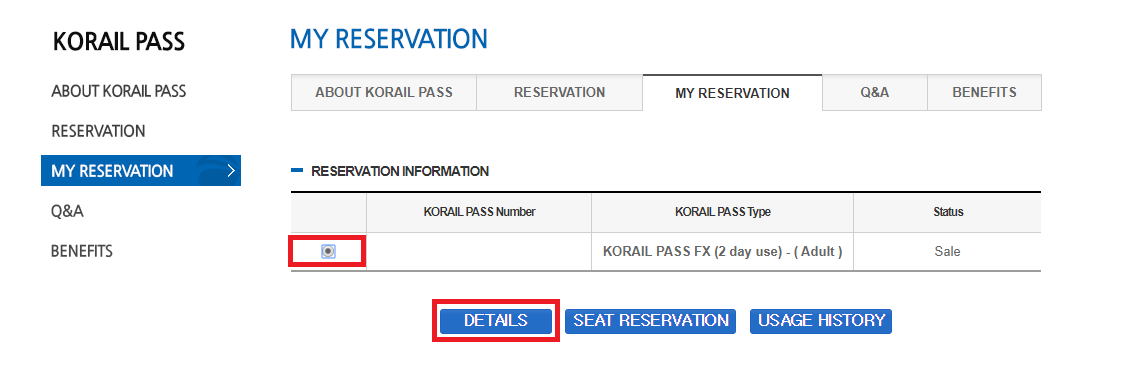Click the Sale status cell
Viewport: 1140px width, 365px height.
click(x=947, y=252)
